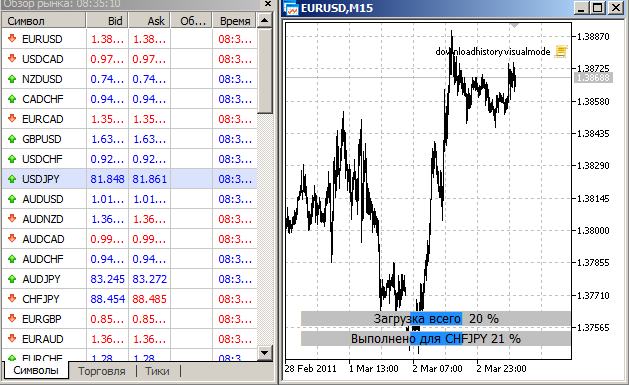Viewport: 629px width, 385px height.
Task: Click the red down arrow beside USDCAD
Action: tap(12, 59)
